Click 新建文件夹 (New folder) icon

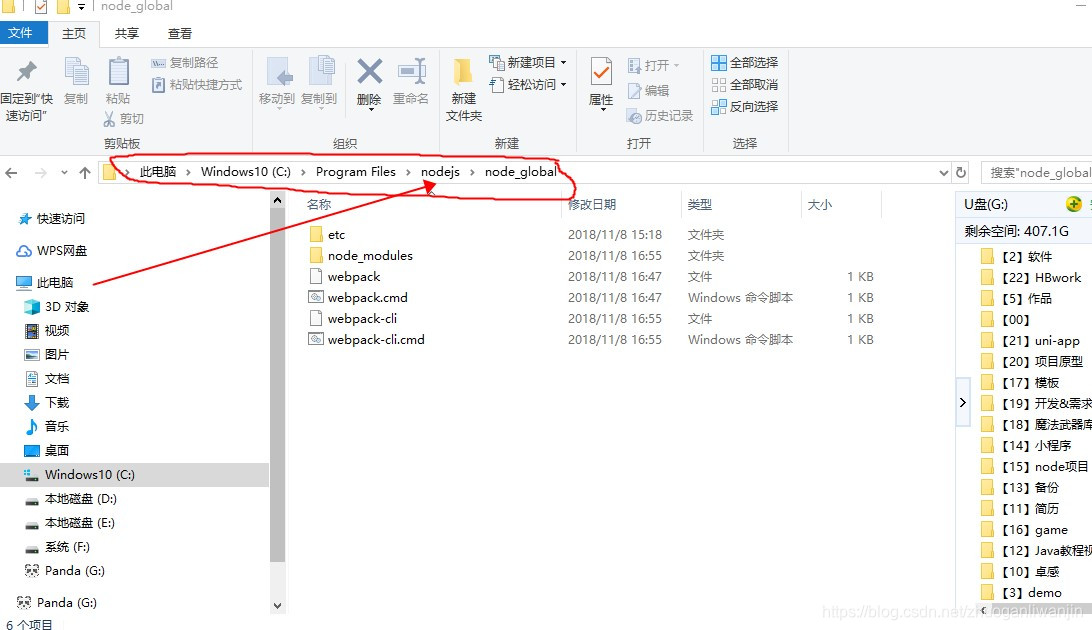462,72
